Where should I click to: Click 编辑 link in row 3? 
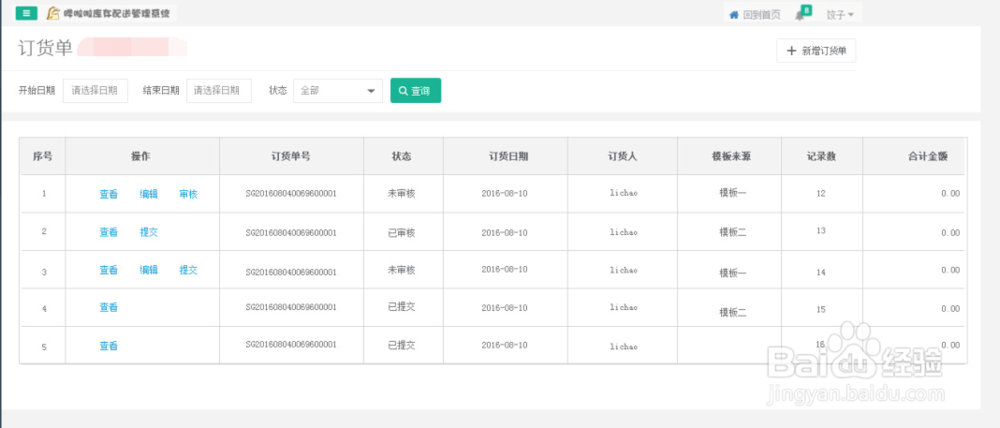pos(149,270)
